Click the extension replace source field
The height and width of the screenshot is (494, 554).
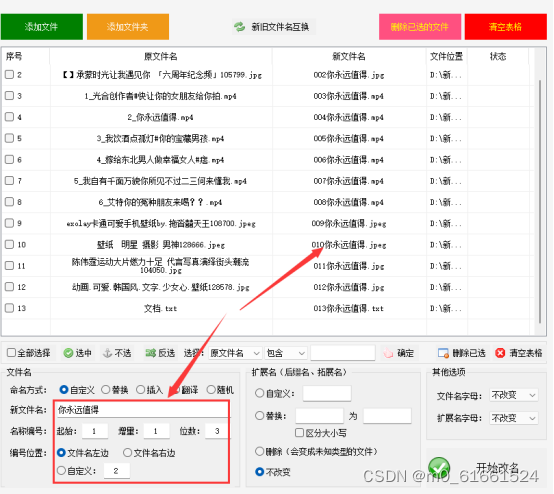[x=319, y=416]
